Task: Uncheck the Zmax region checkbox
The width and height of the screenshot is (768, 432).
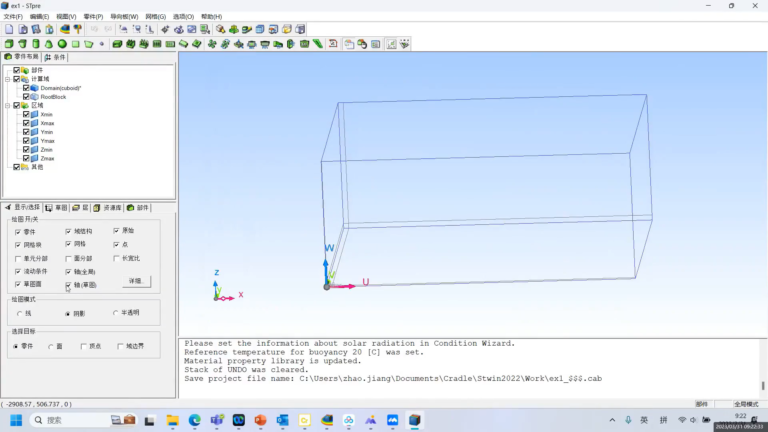Action: point(26,159)
